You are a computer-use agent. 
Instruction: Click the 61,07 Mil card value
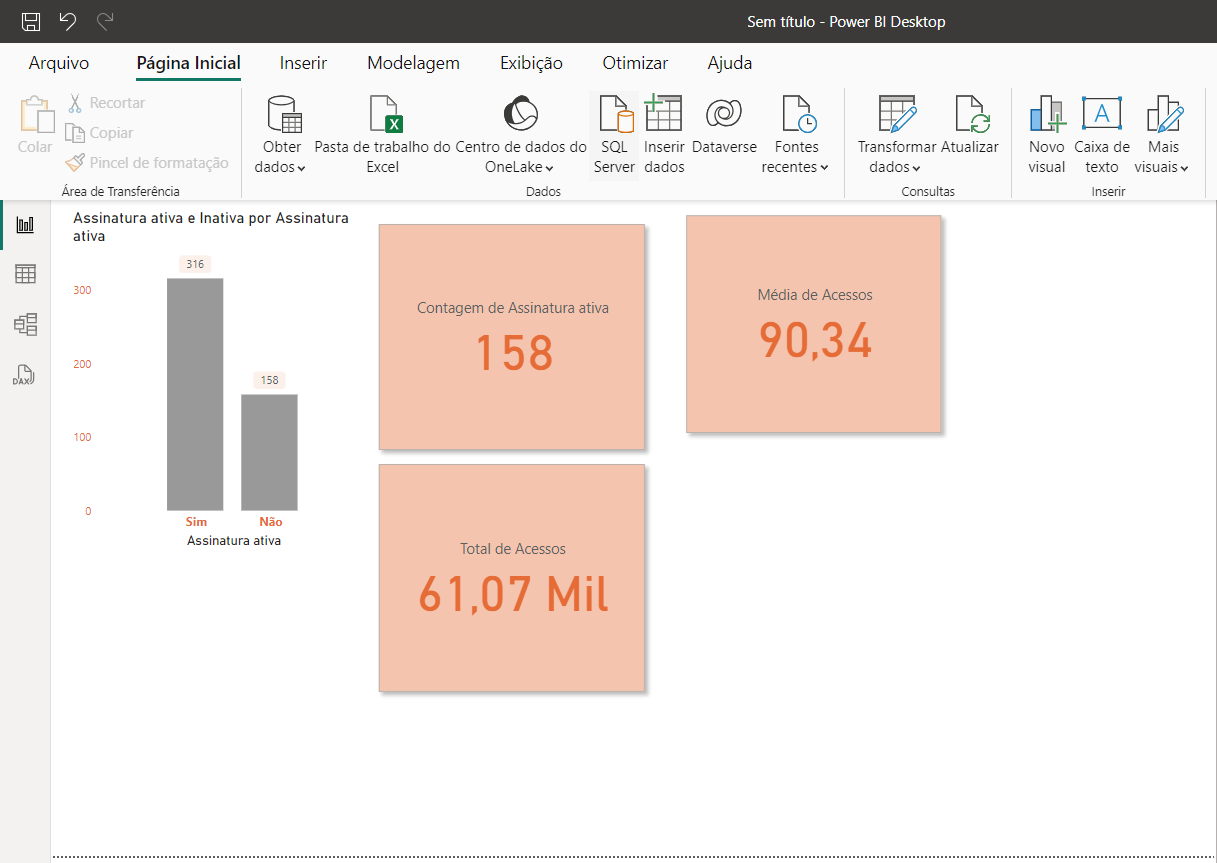point(513,594)
